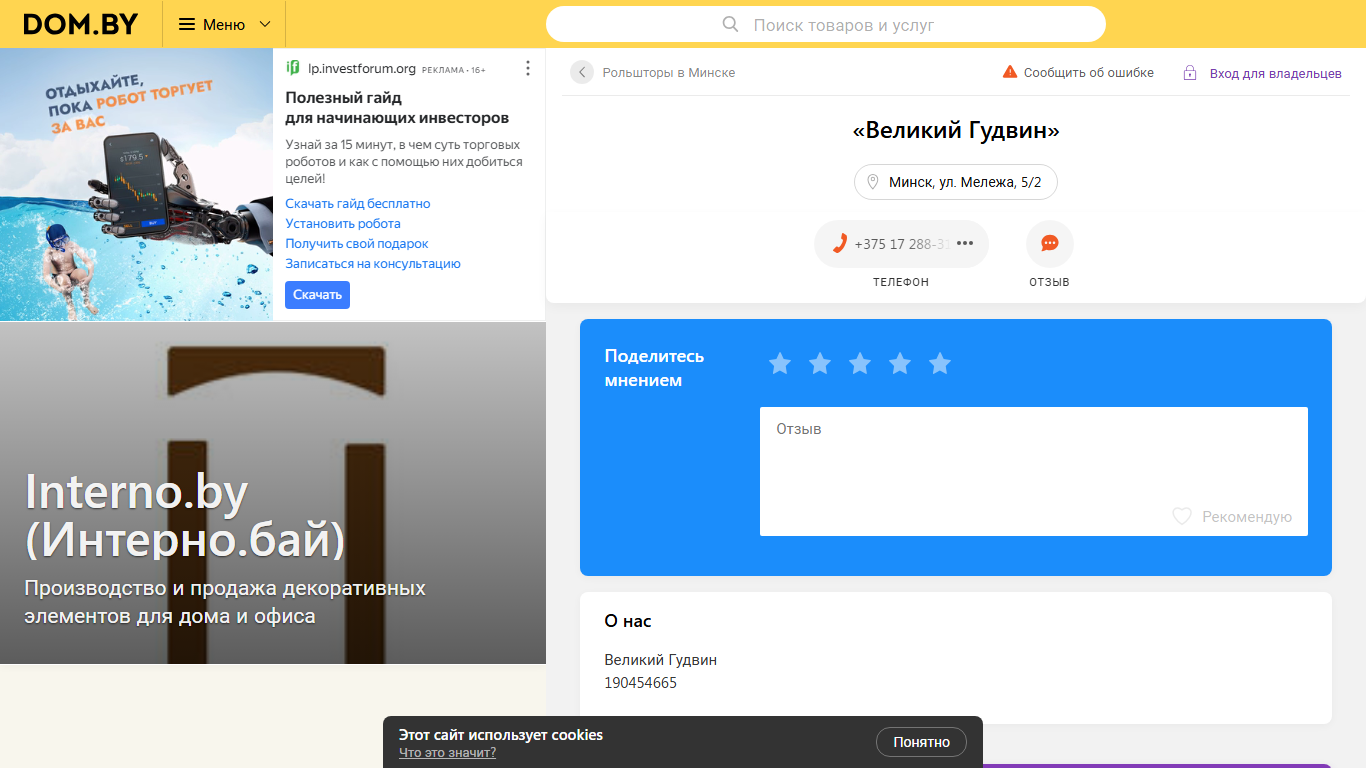Viewport: 1366px width, 768px height.
Task: Click the search magnifier icon
Action: click(x=730, y=24)
